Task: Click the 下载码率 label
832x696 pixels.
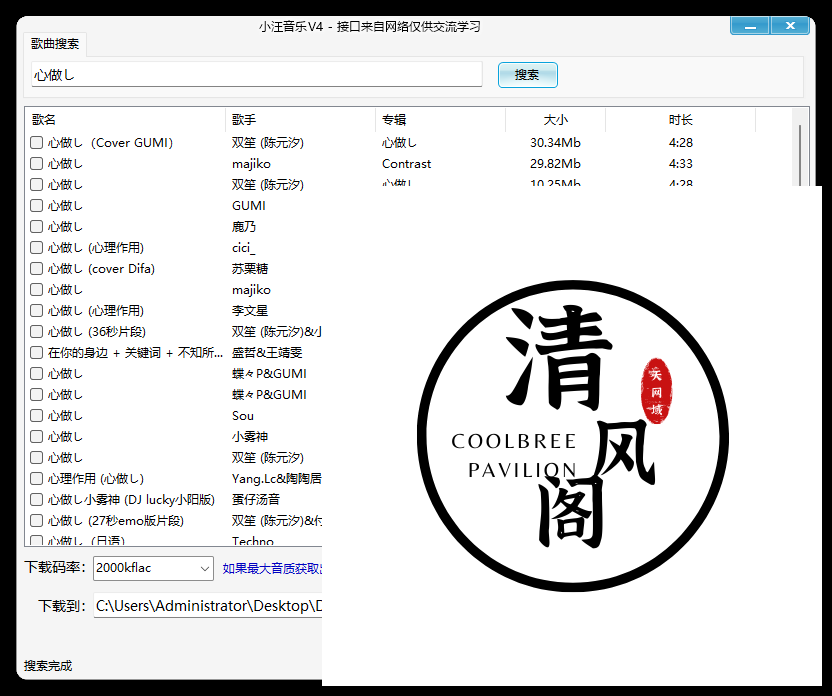Action: pos(55,567)
